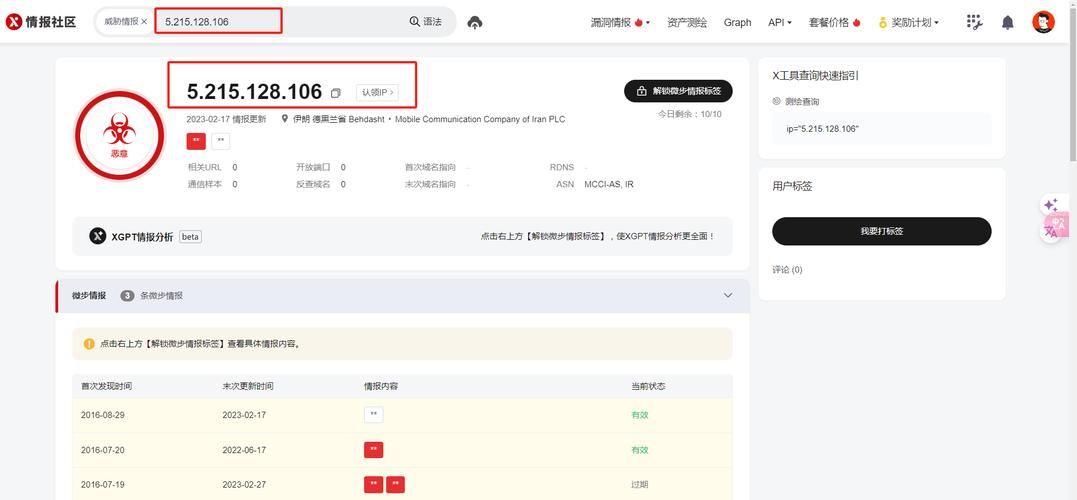Click the ASN value MCCI-AS, IR

pyautogui.click(x=609, y=184)
